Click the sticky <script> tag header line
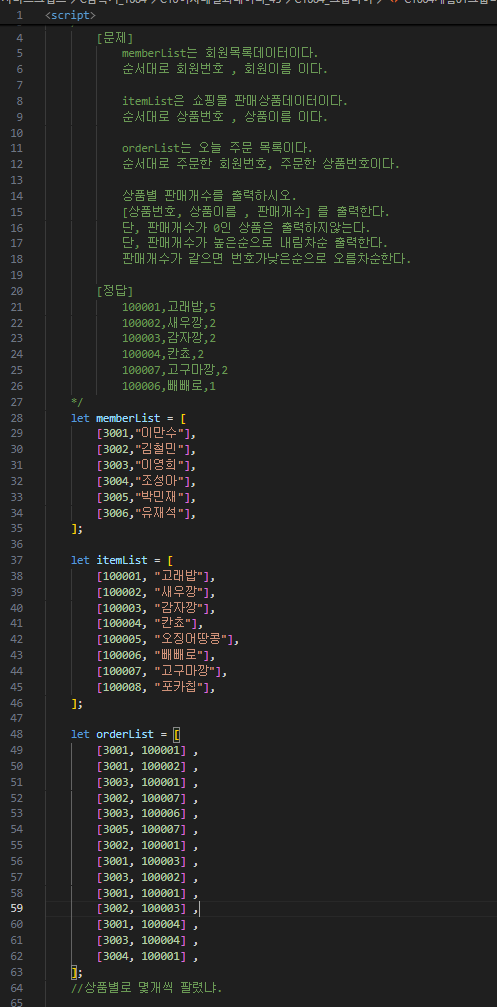497x1007 pixels. [x=71, y=15]
